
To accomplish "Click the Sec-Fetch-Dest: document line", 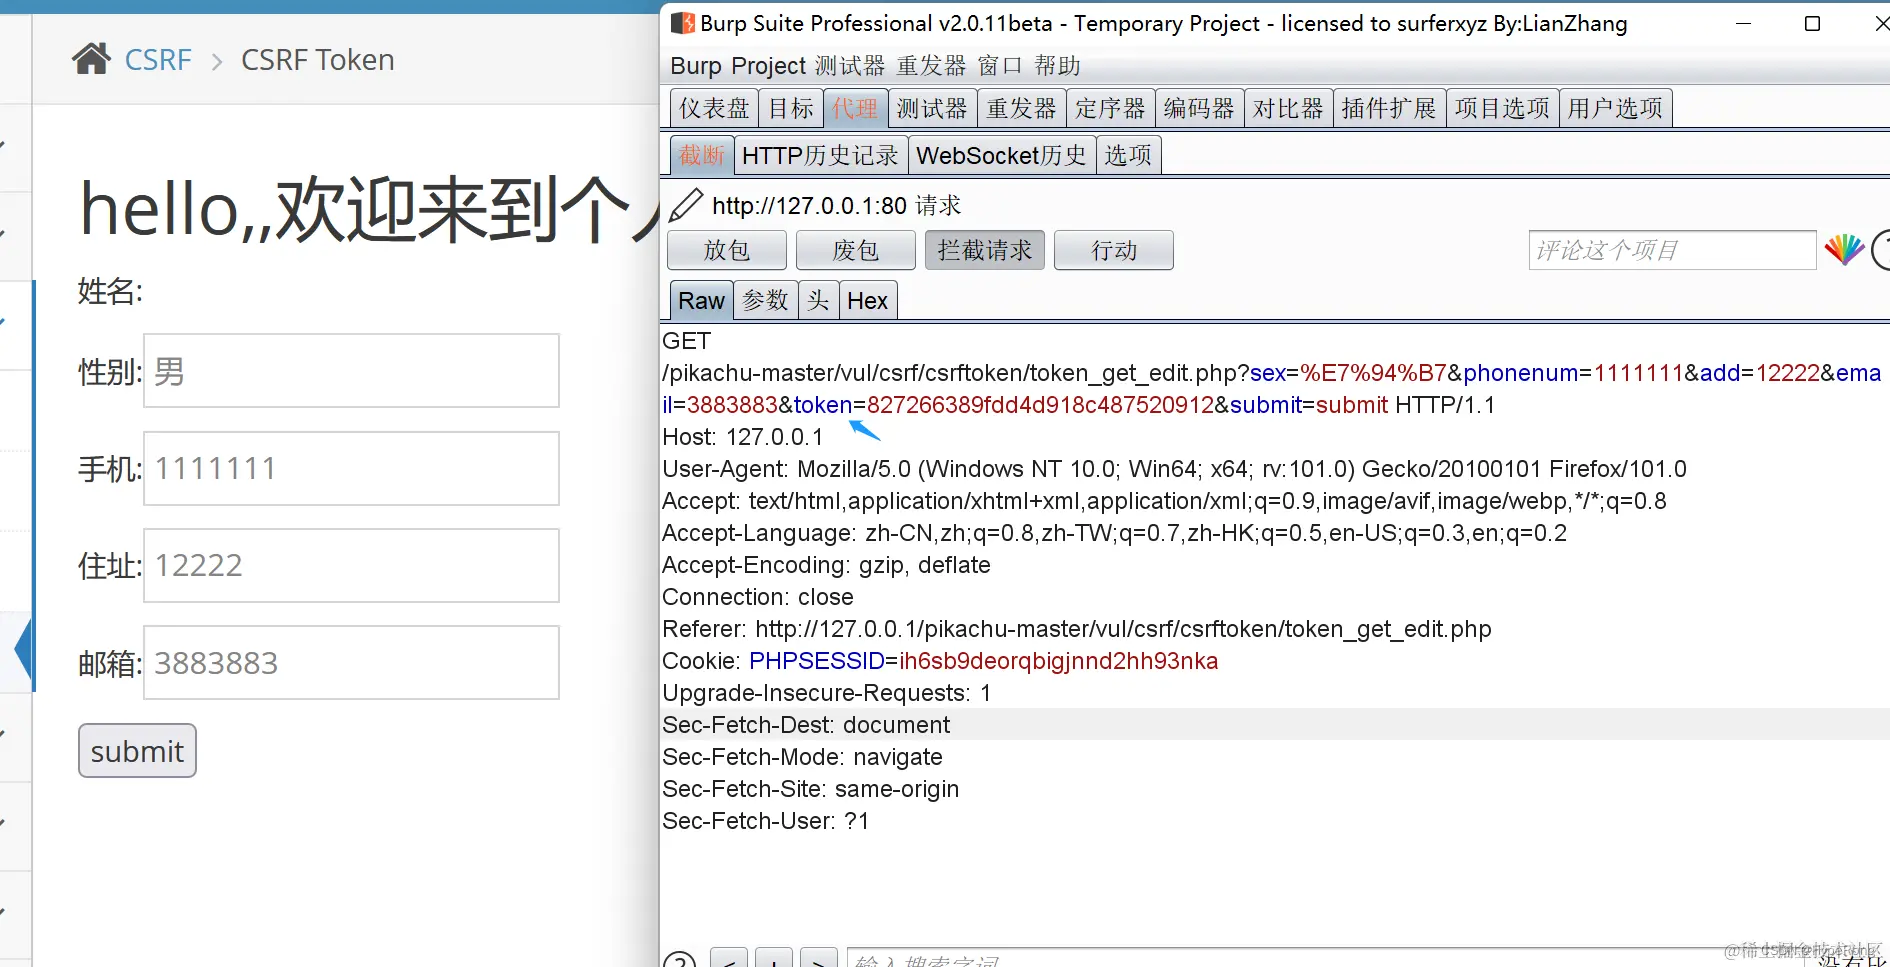I will [x=806, y=725].
